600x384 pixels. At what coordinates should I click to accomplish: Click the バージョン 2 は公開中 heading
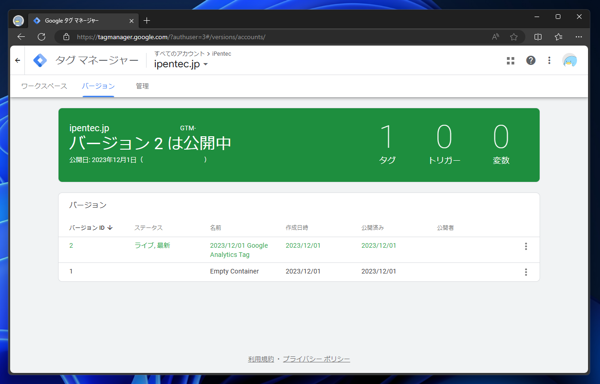[x=150, y=143]
